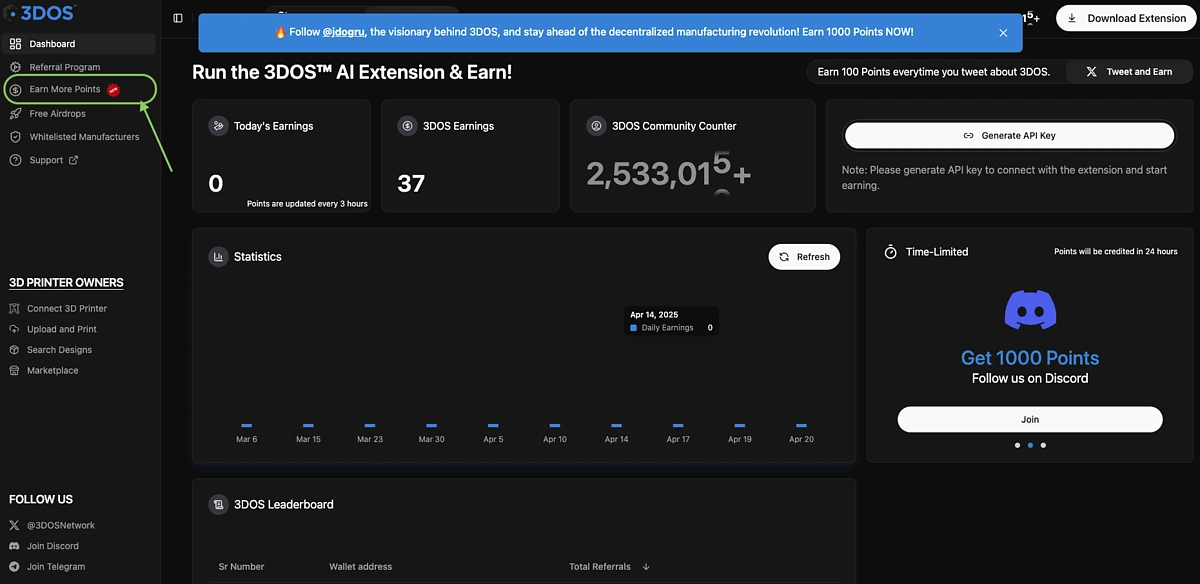Click the Connect 3D Printer icon

[15, 309]
